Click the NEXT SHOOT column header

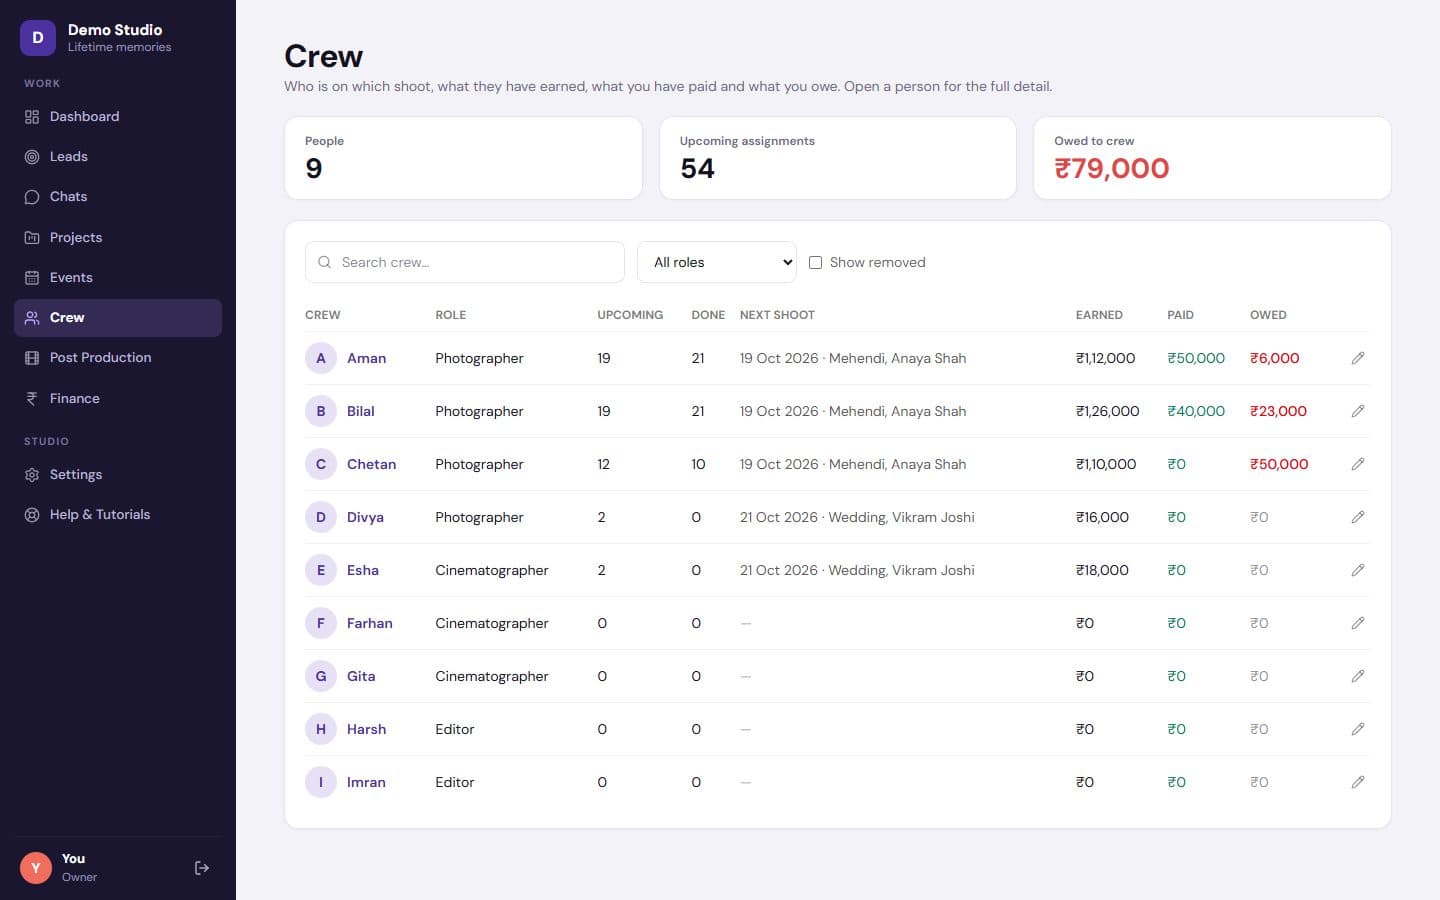tap(777, 315)
